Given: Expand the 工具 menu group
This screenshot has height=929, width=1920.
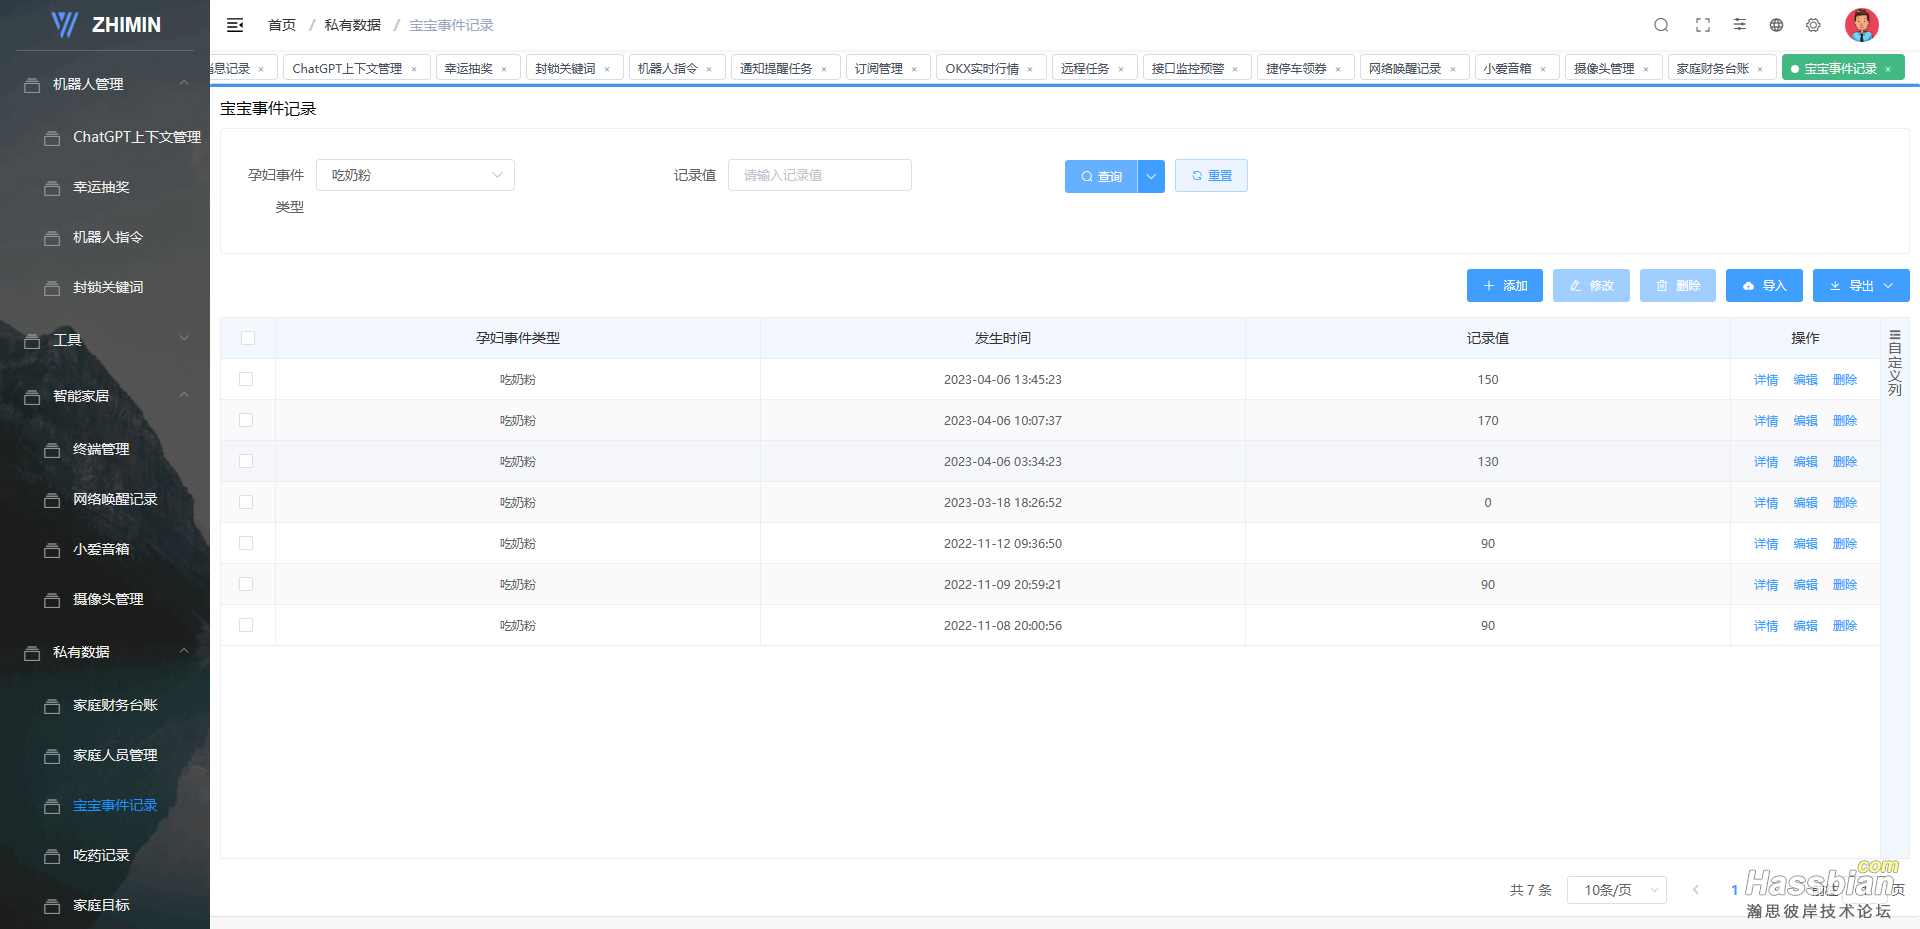Looking at the screenshot, I should (105, 340).
